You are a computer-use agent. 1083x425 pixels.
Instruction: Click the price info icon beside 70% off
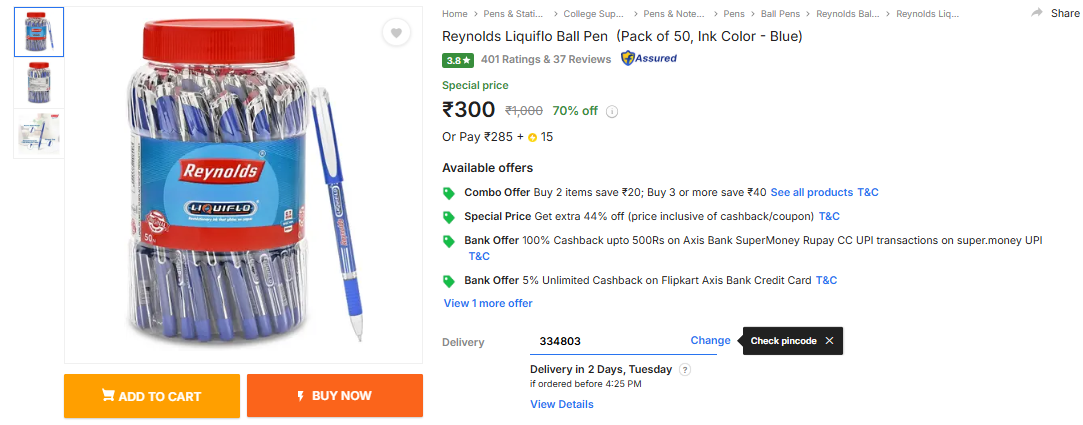(x=612, y=112)
